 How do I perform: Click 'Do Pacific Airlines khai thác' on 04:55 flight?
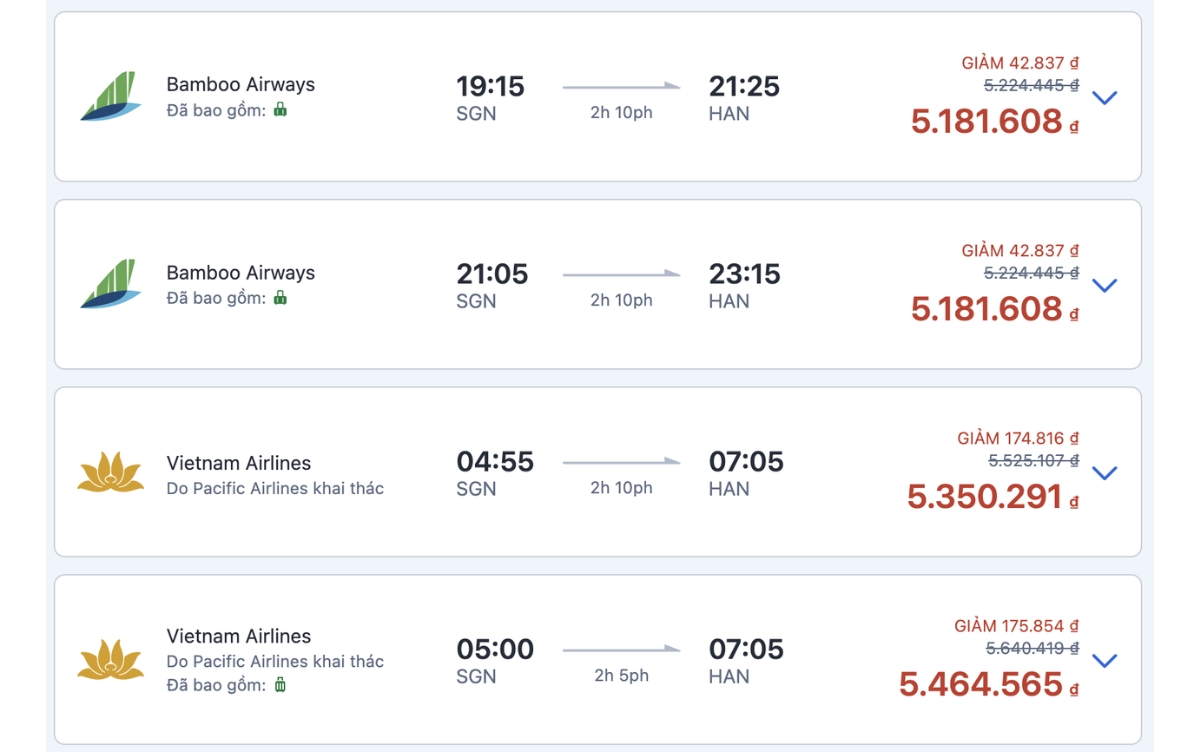[x=275, y=489]
